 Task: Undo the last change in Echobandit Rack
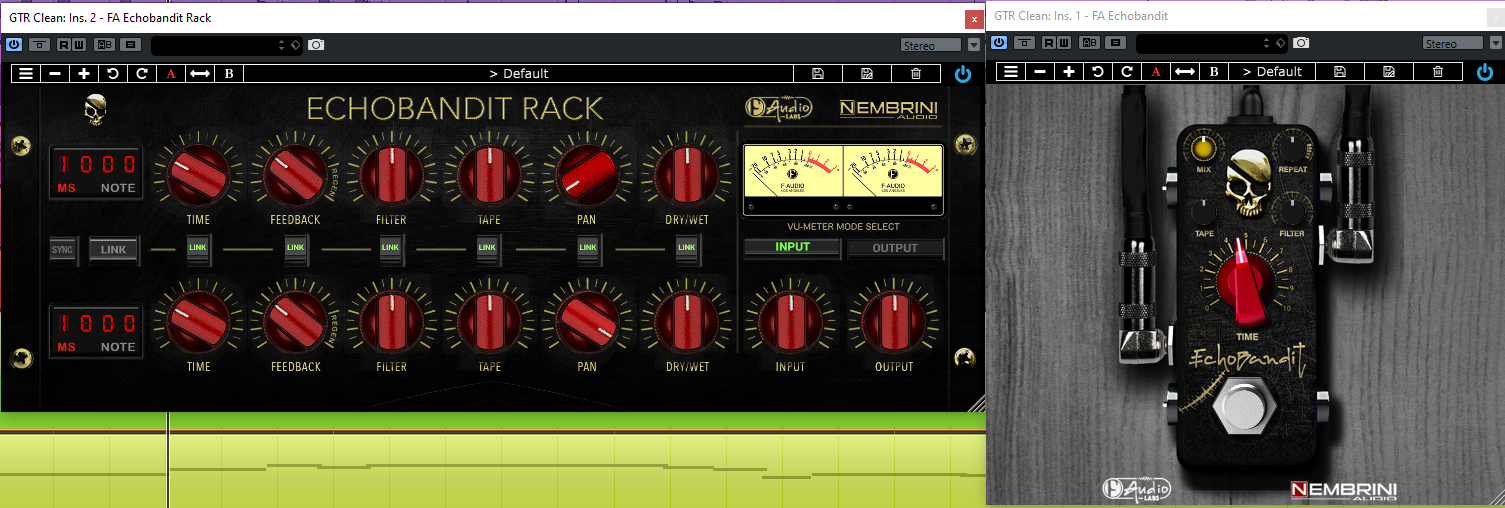coord(113,73)
